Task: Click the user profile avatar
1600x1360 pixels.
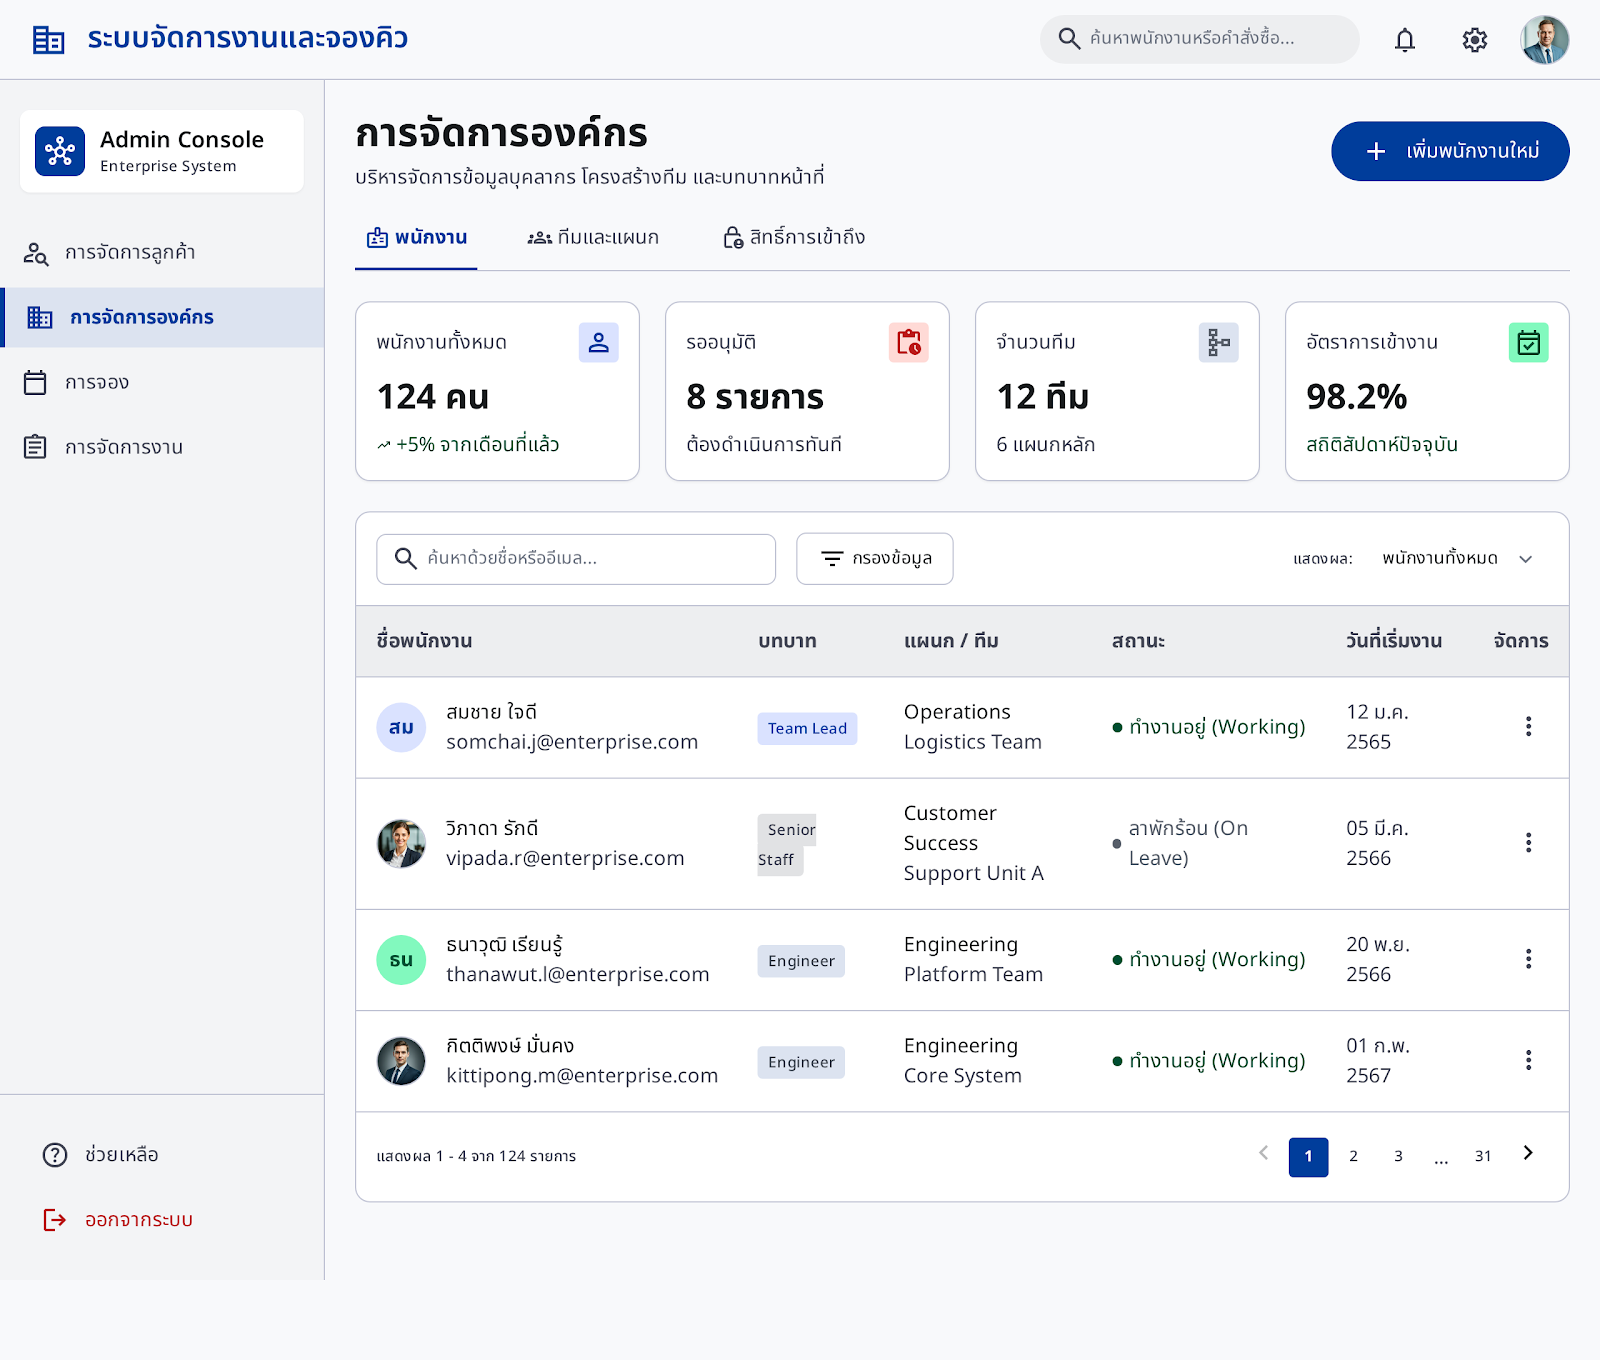Action: 1545,40
